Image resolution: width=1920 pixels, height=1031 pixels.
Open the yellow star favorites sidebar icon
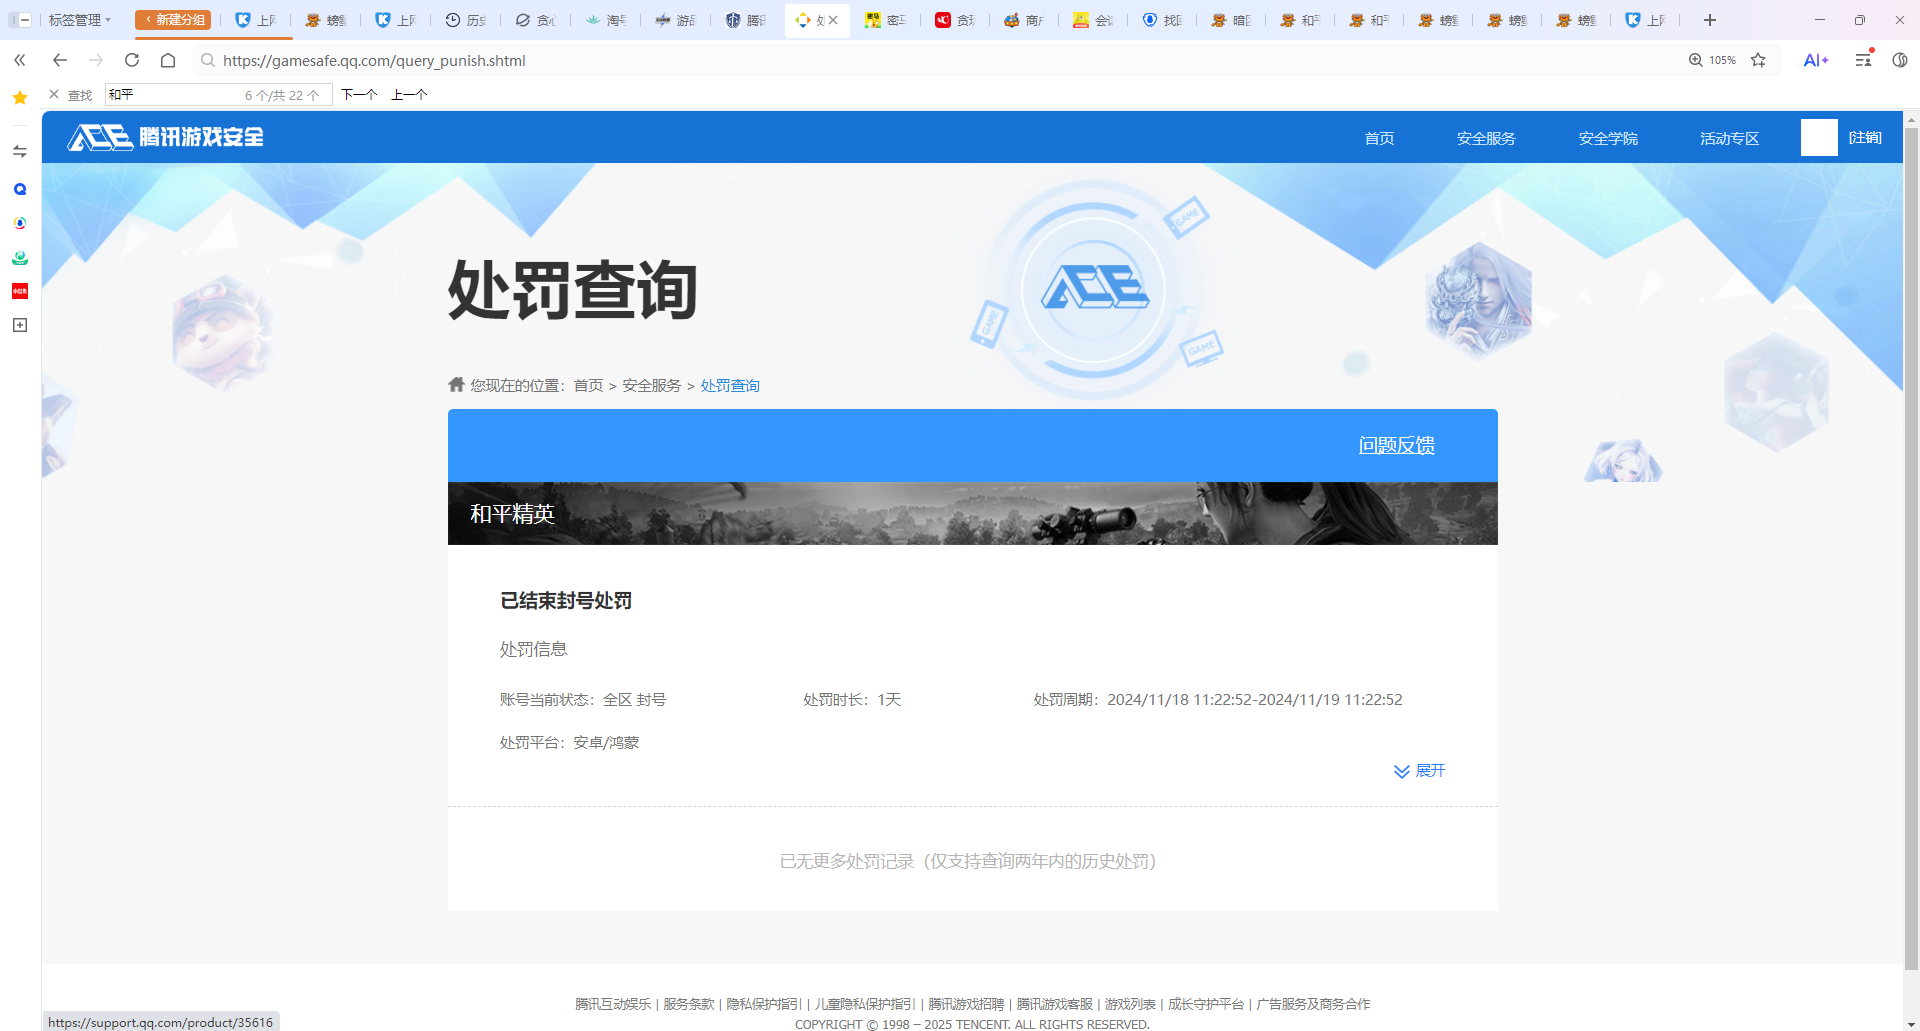[x=20, y=98]
